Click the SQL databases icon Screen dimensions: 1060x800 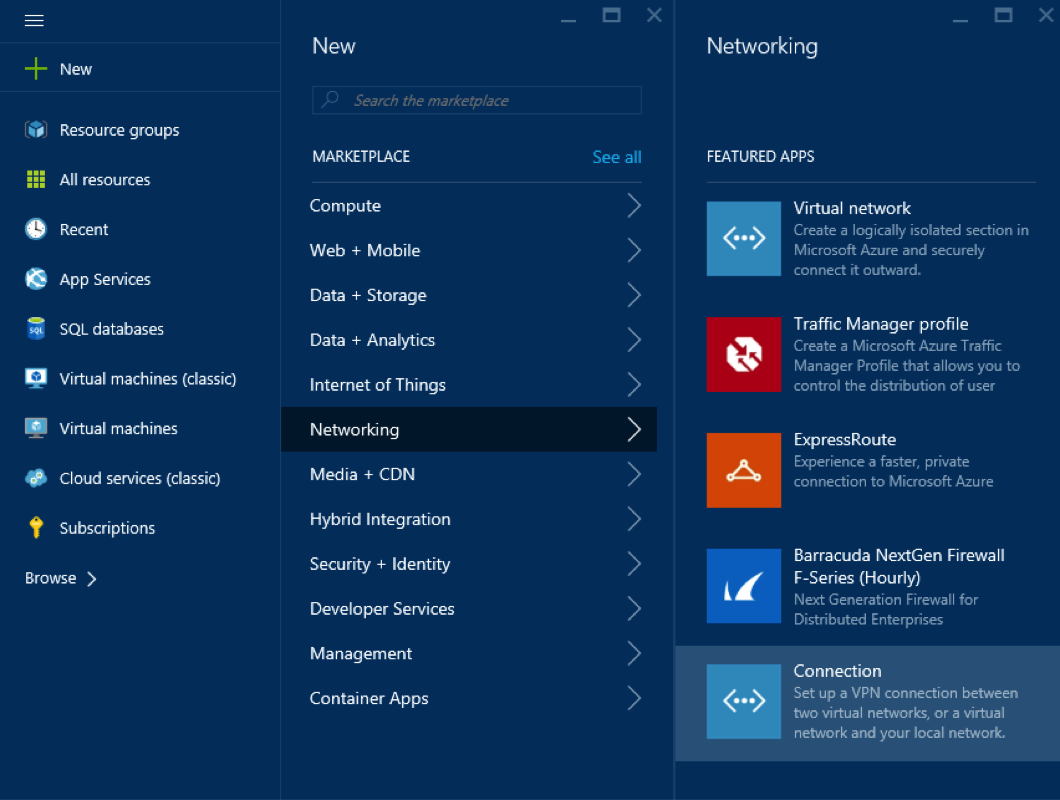point(36,329)
